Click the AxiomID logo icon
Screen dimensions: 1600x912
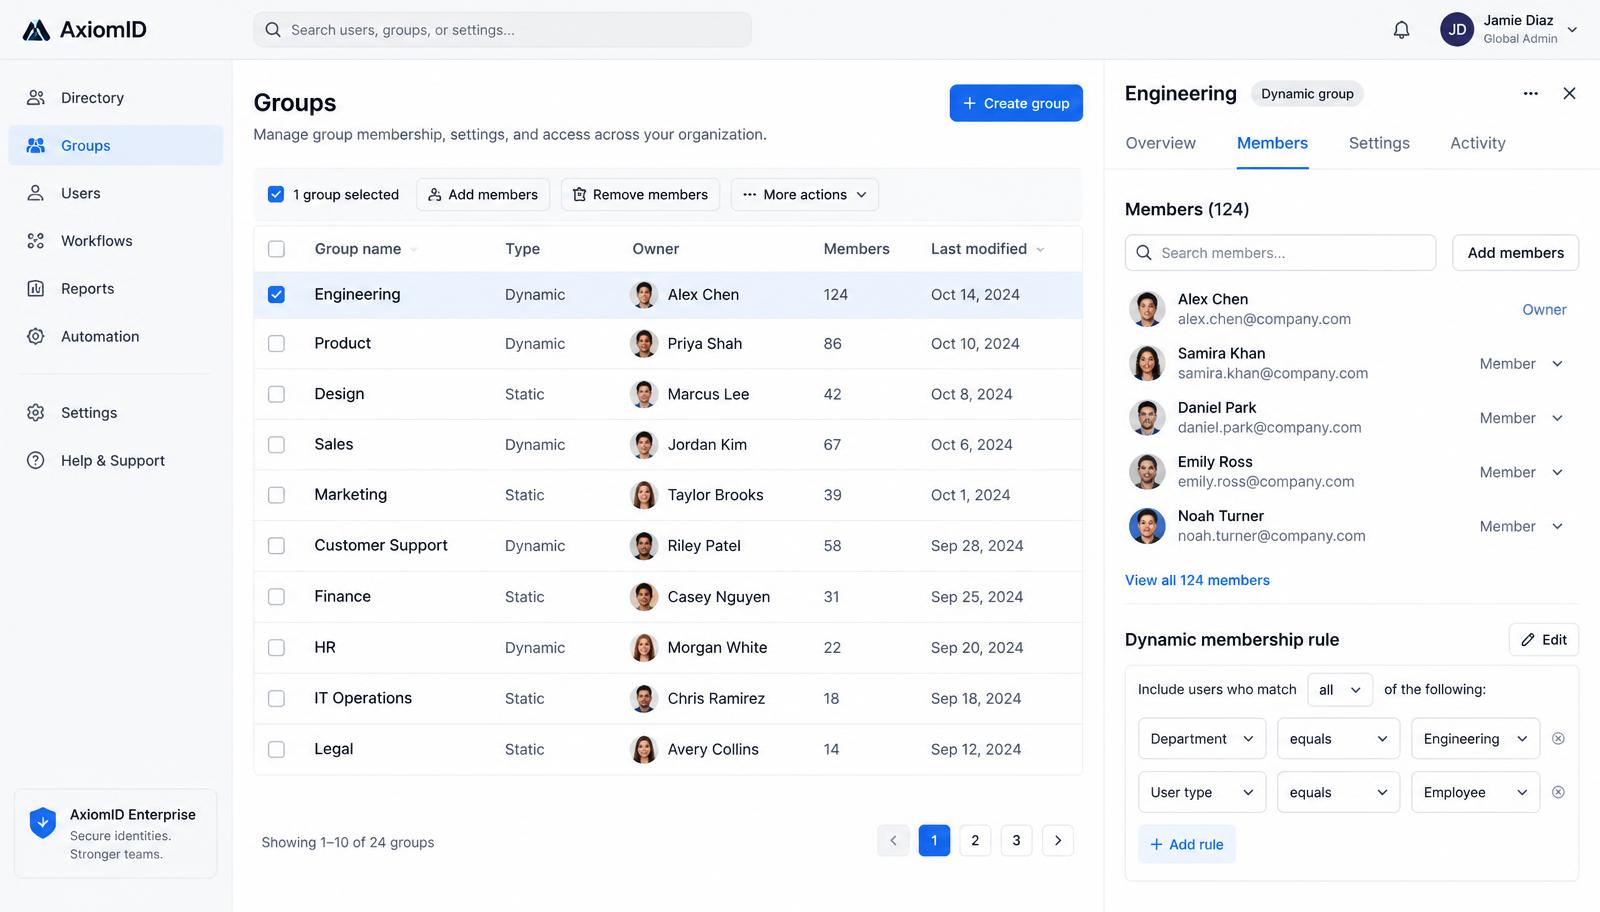36,30
